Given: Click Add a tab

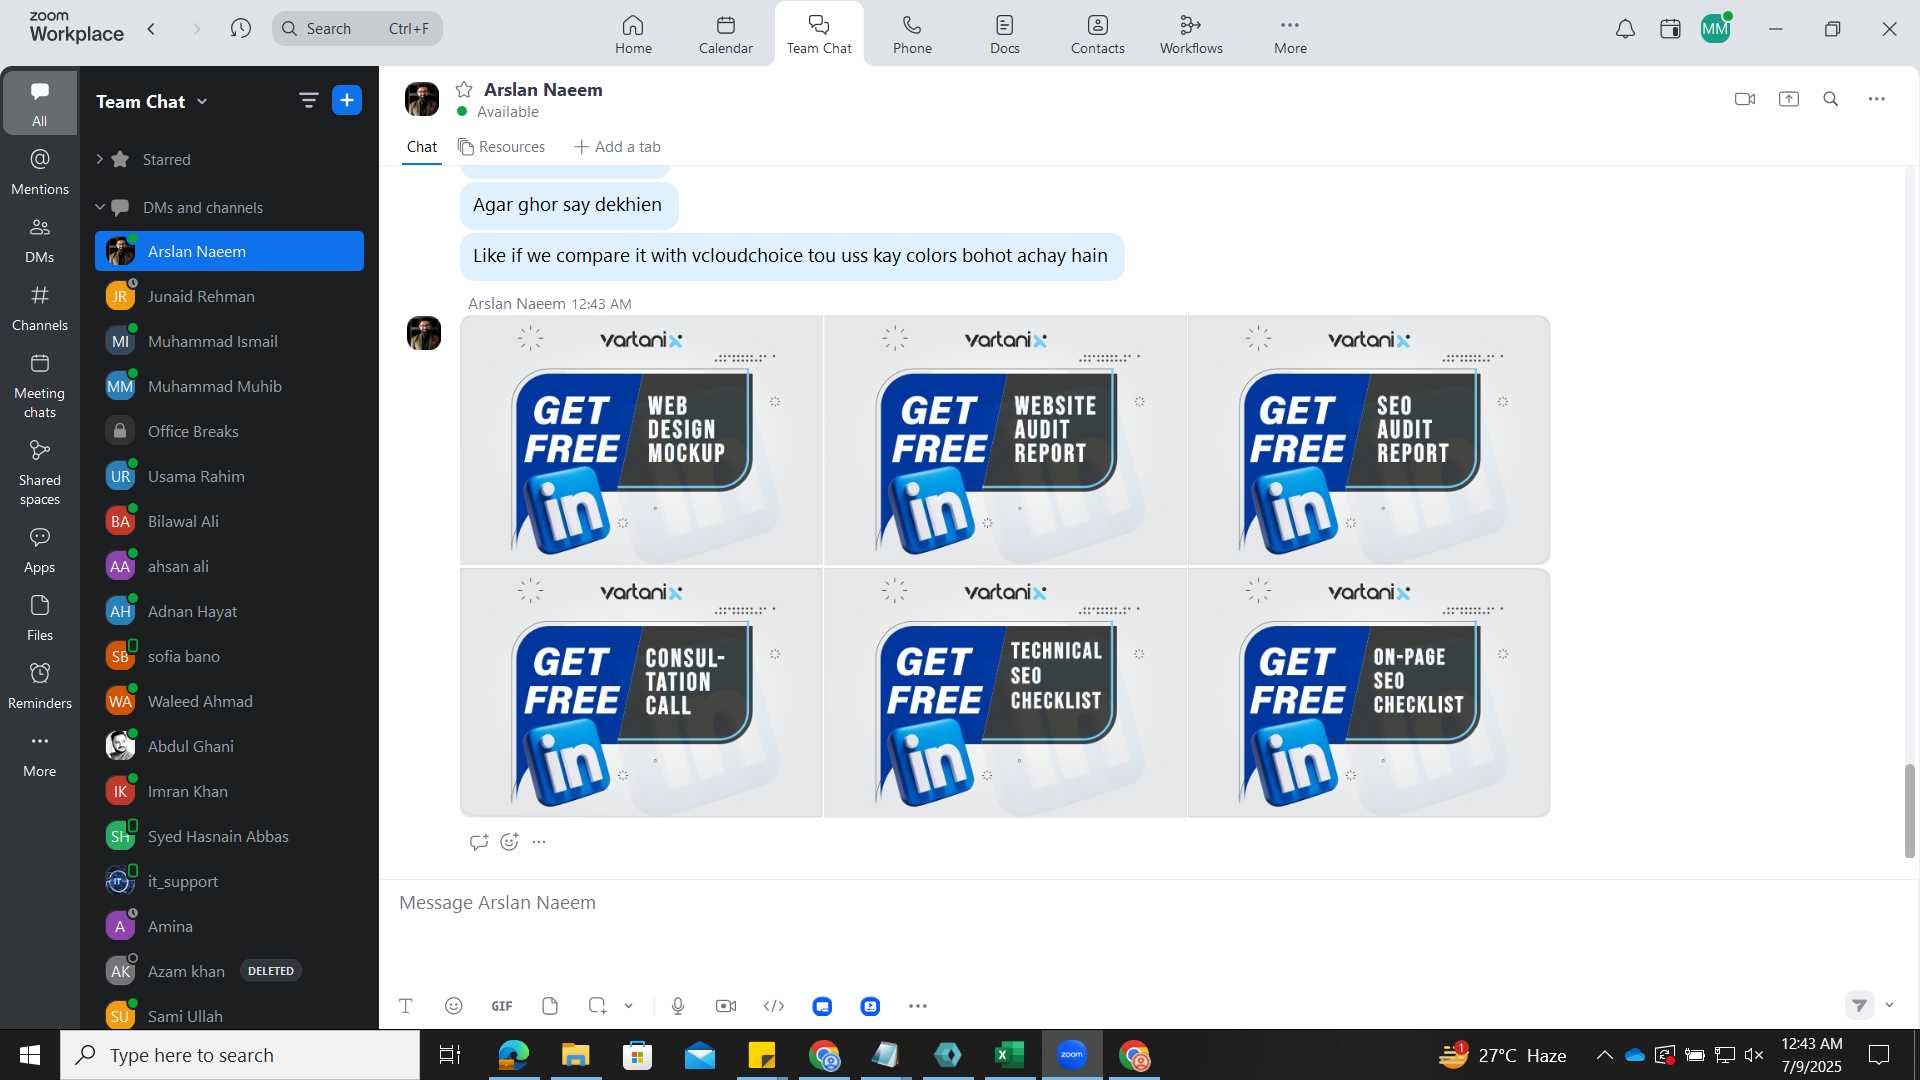Looking at the screenshot, I should pyautogui.click(x=617, y=147).
